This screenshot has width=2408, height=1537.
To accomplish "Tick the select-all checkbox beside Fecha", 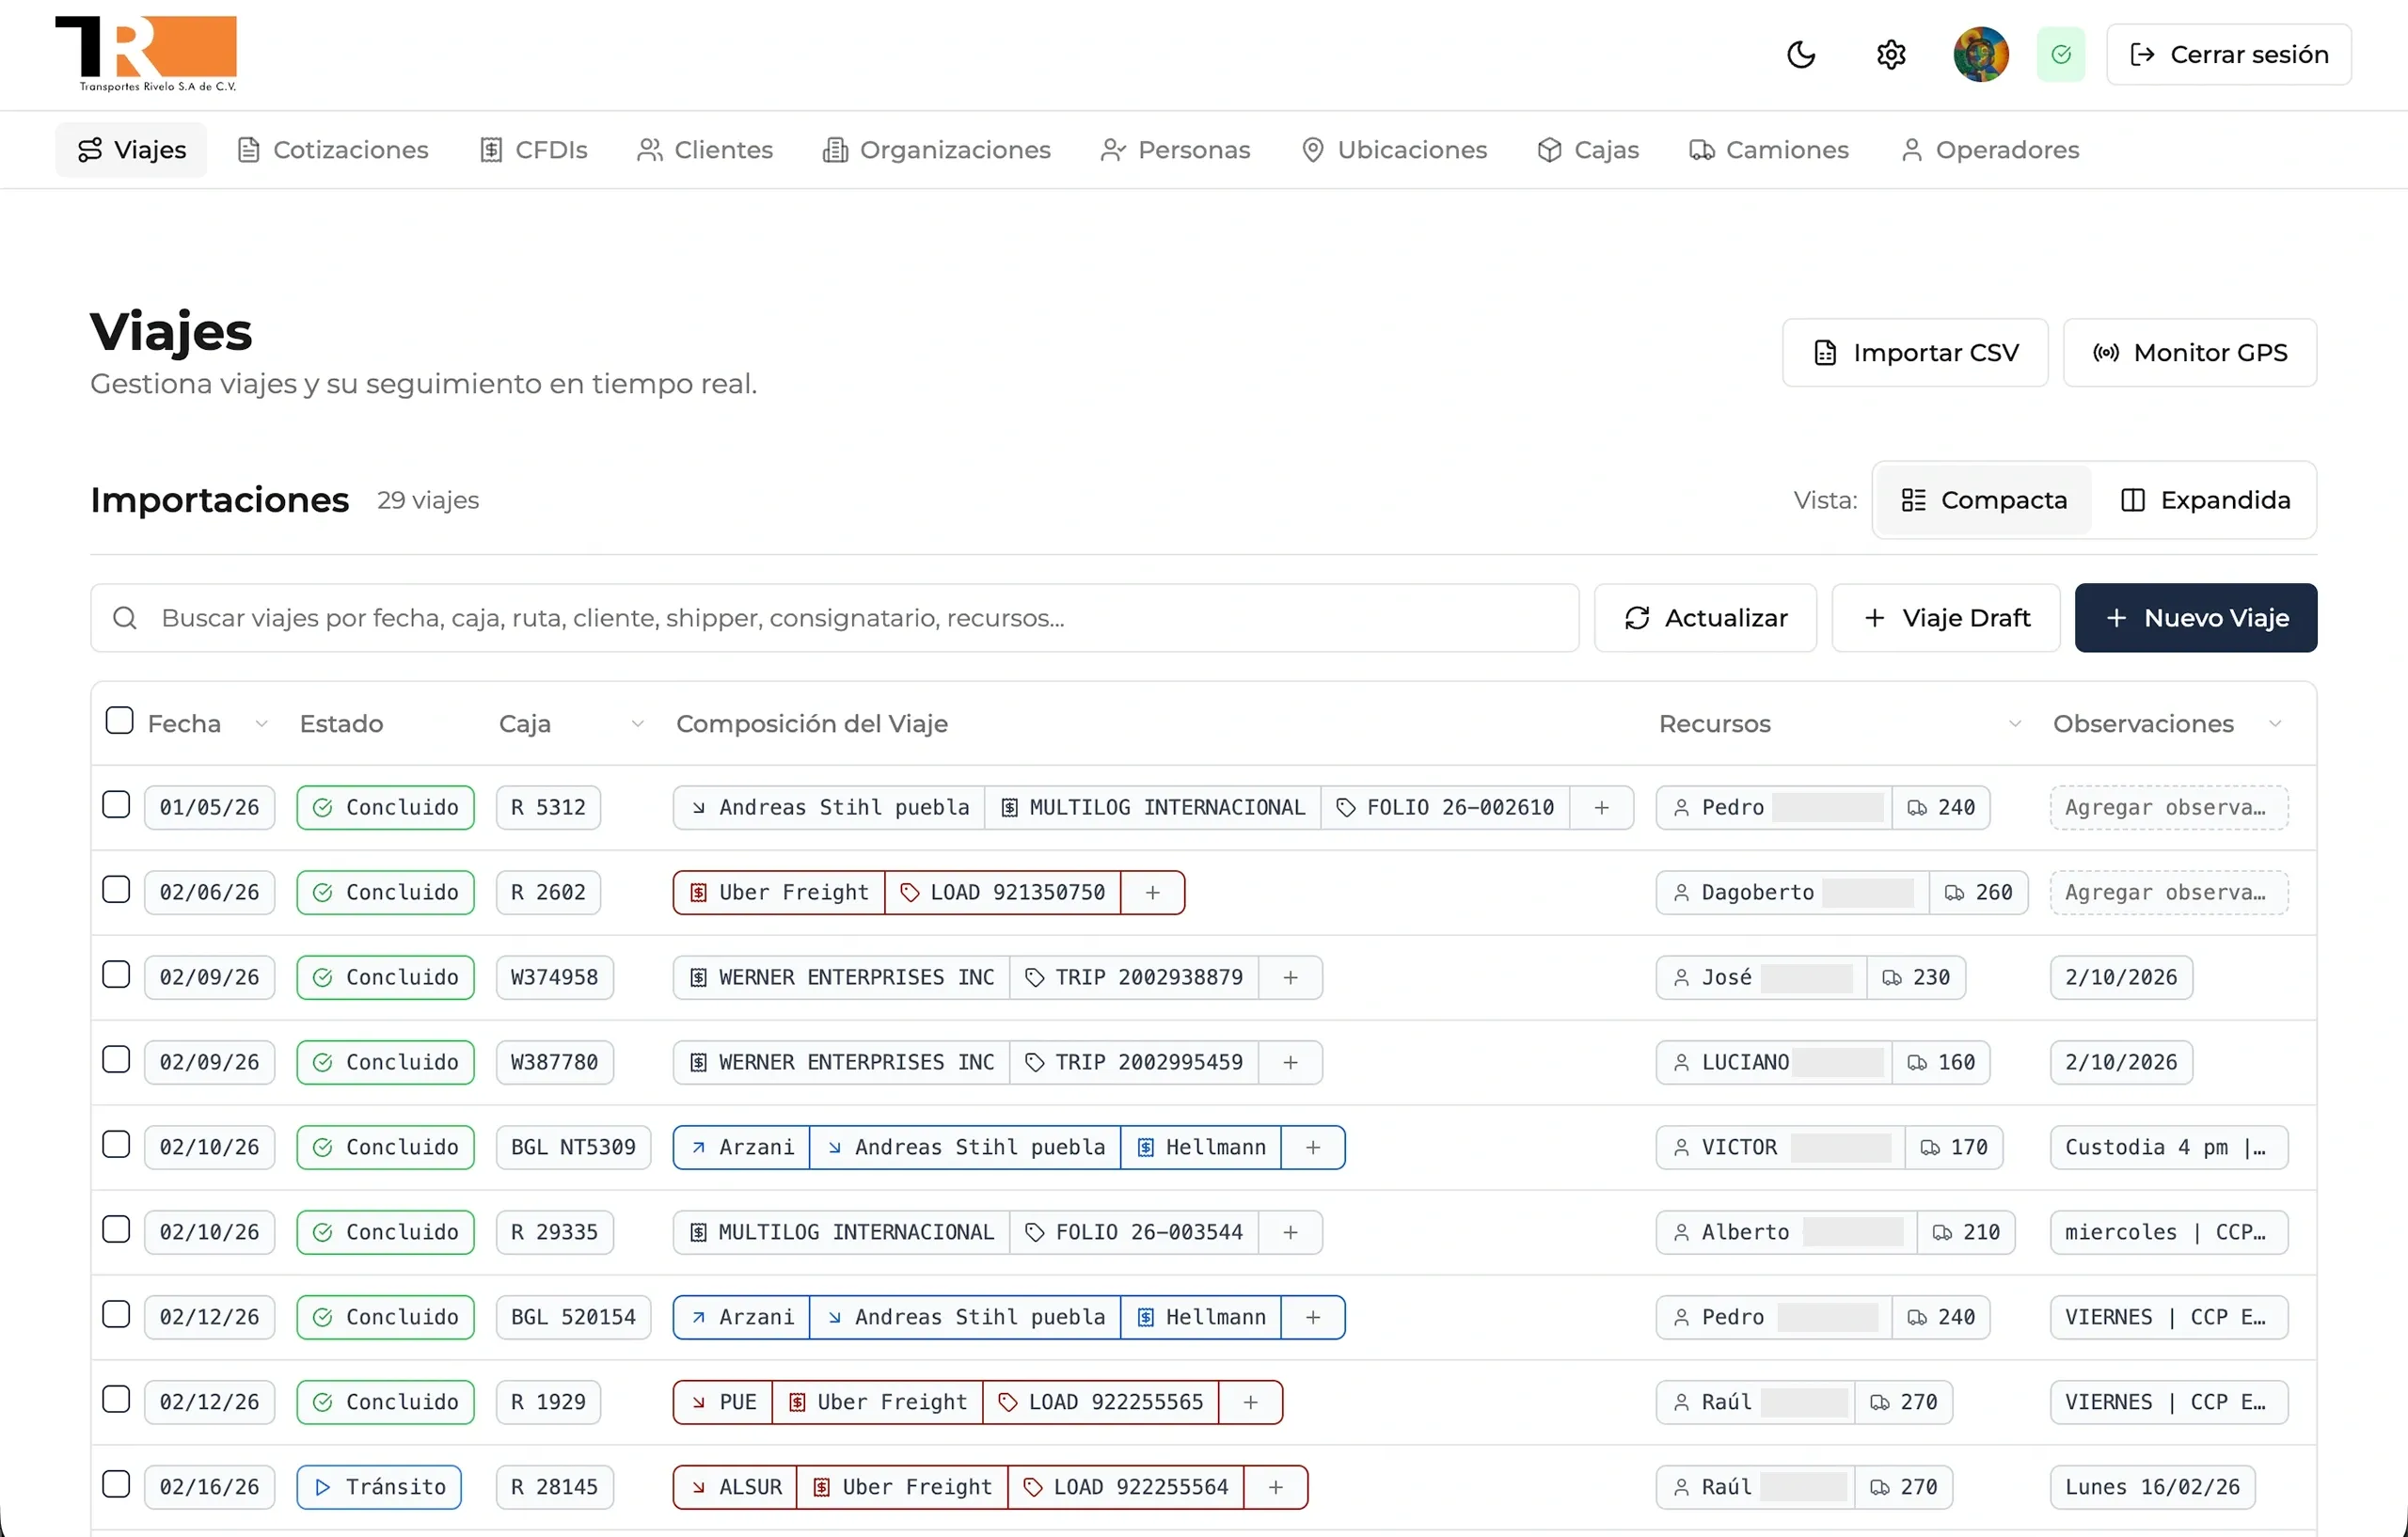I will (119, 721).
